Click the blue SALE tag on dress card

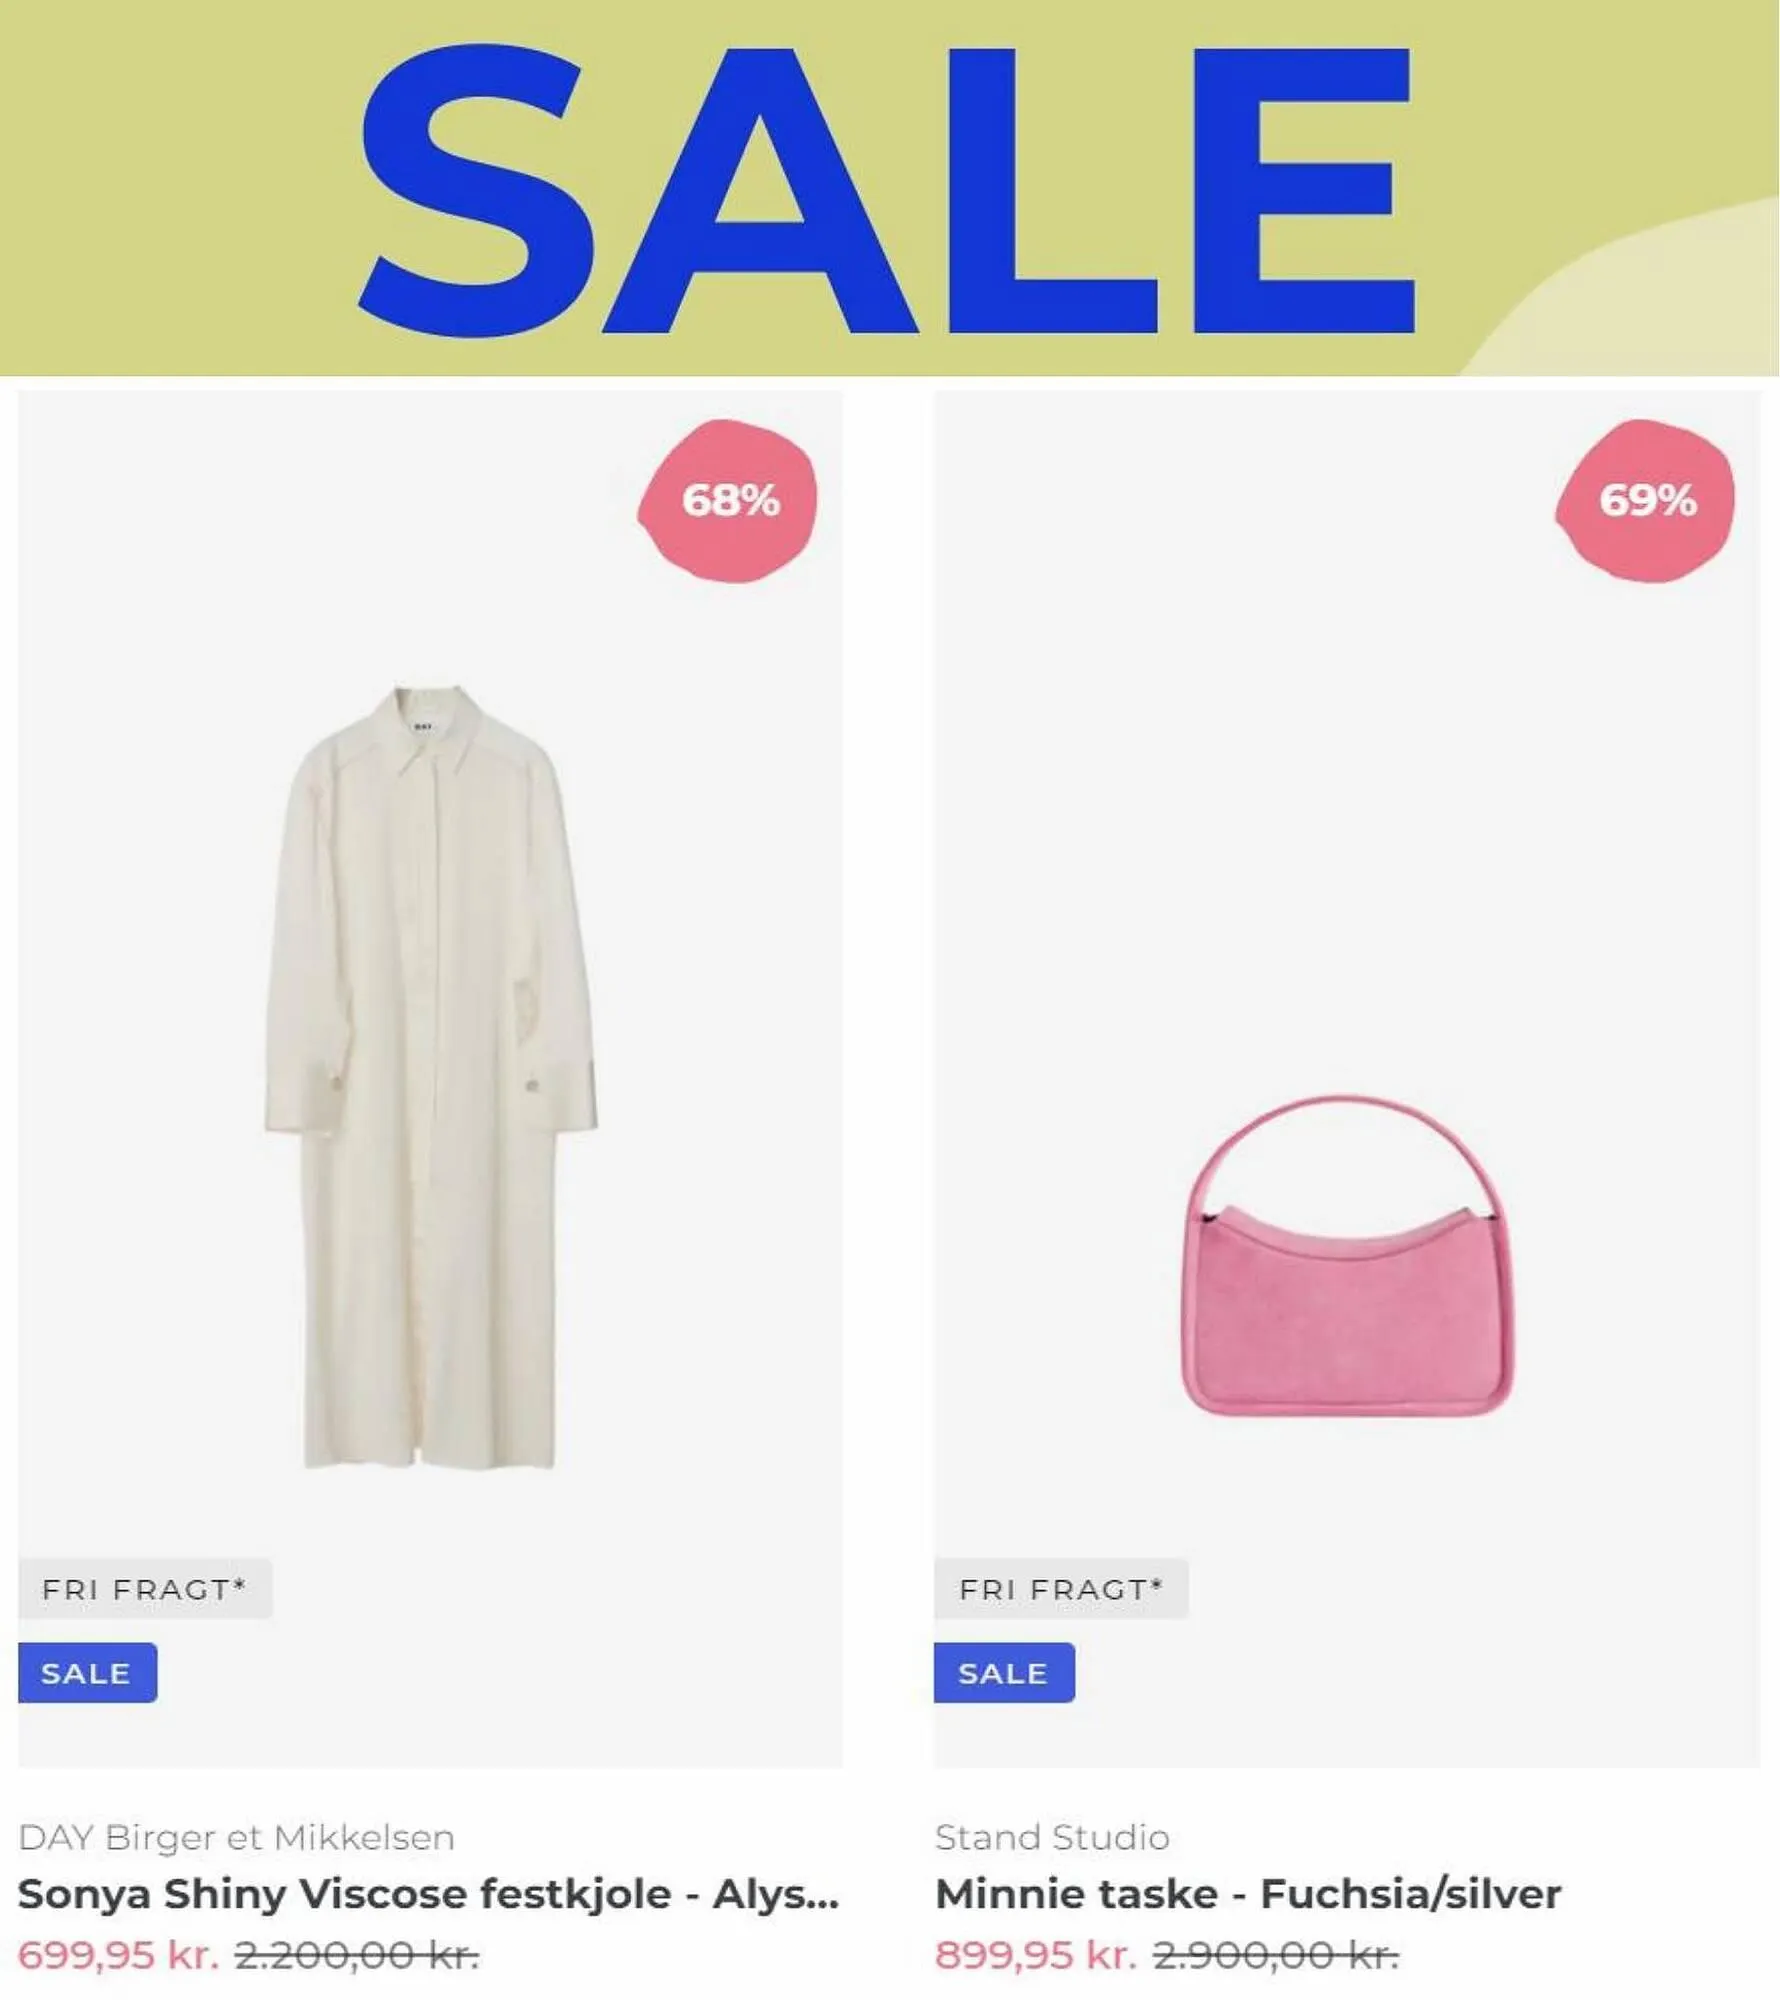[87, 1673]
